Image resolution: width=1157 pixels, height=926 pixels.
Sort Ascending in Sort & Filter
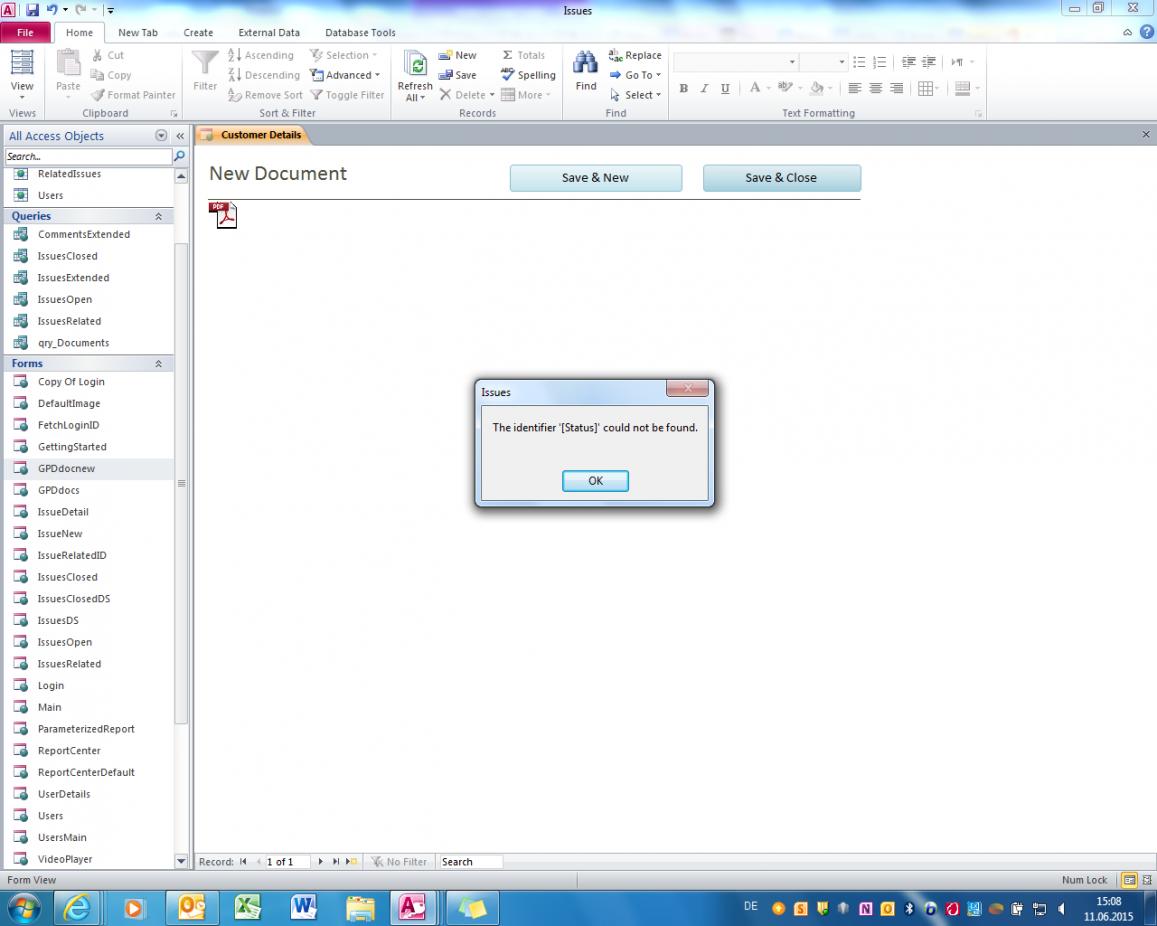260,55
